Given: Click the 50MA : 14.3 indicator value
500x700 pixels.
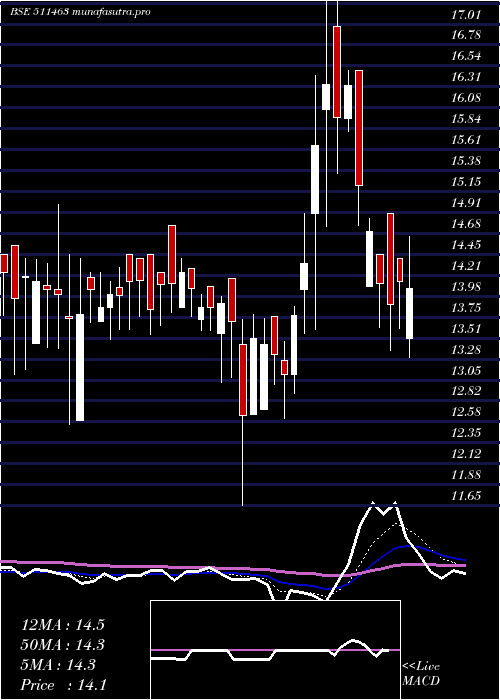Looking at the screenshot, I should pyautogui.click(x=63, y=645).
